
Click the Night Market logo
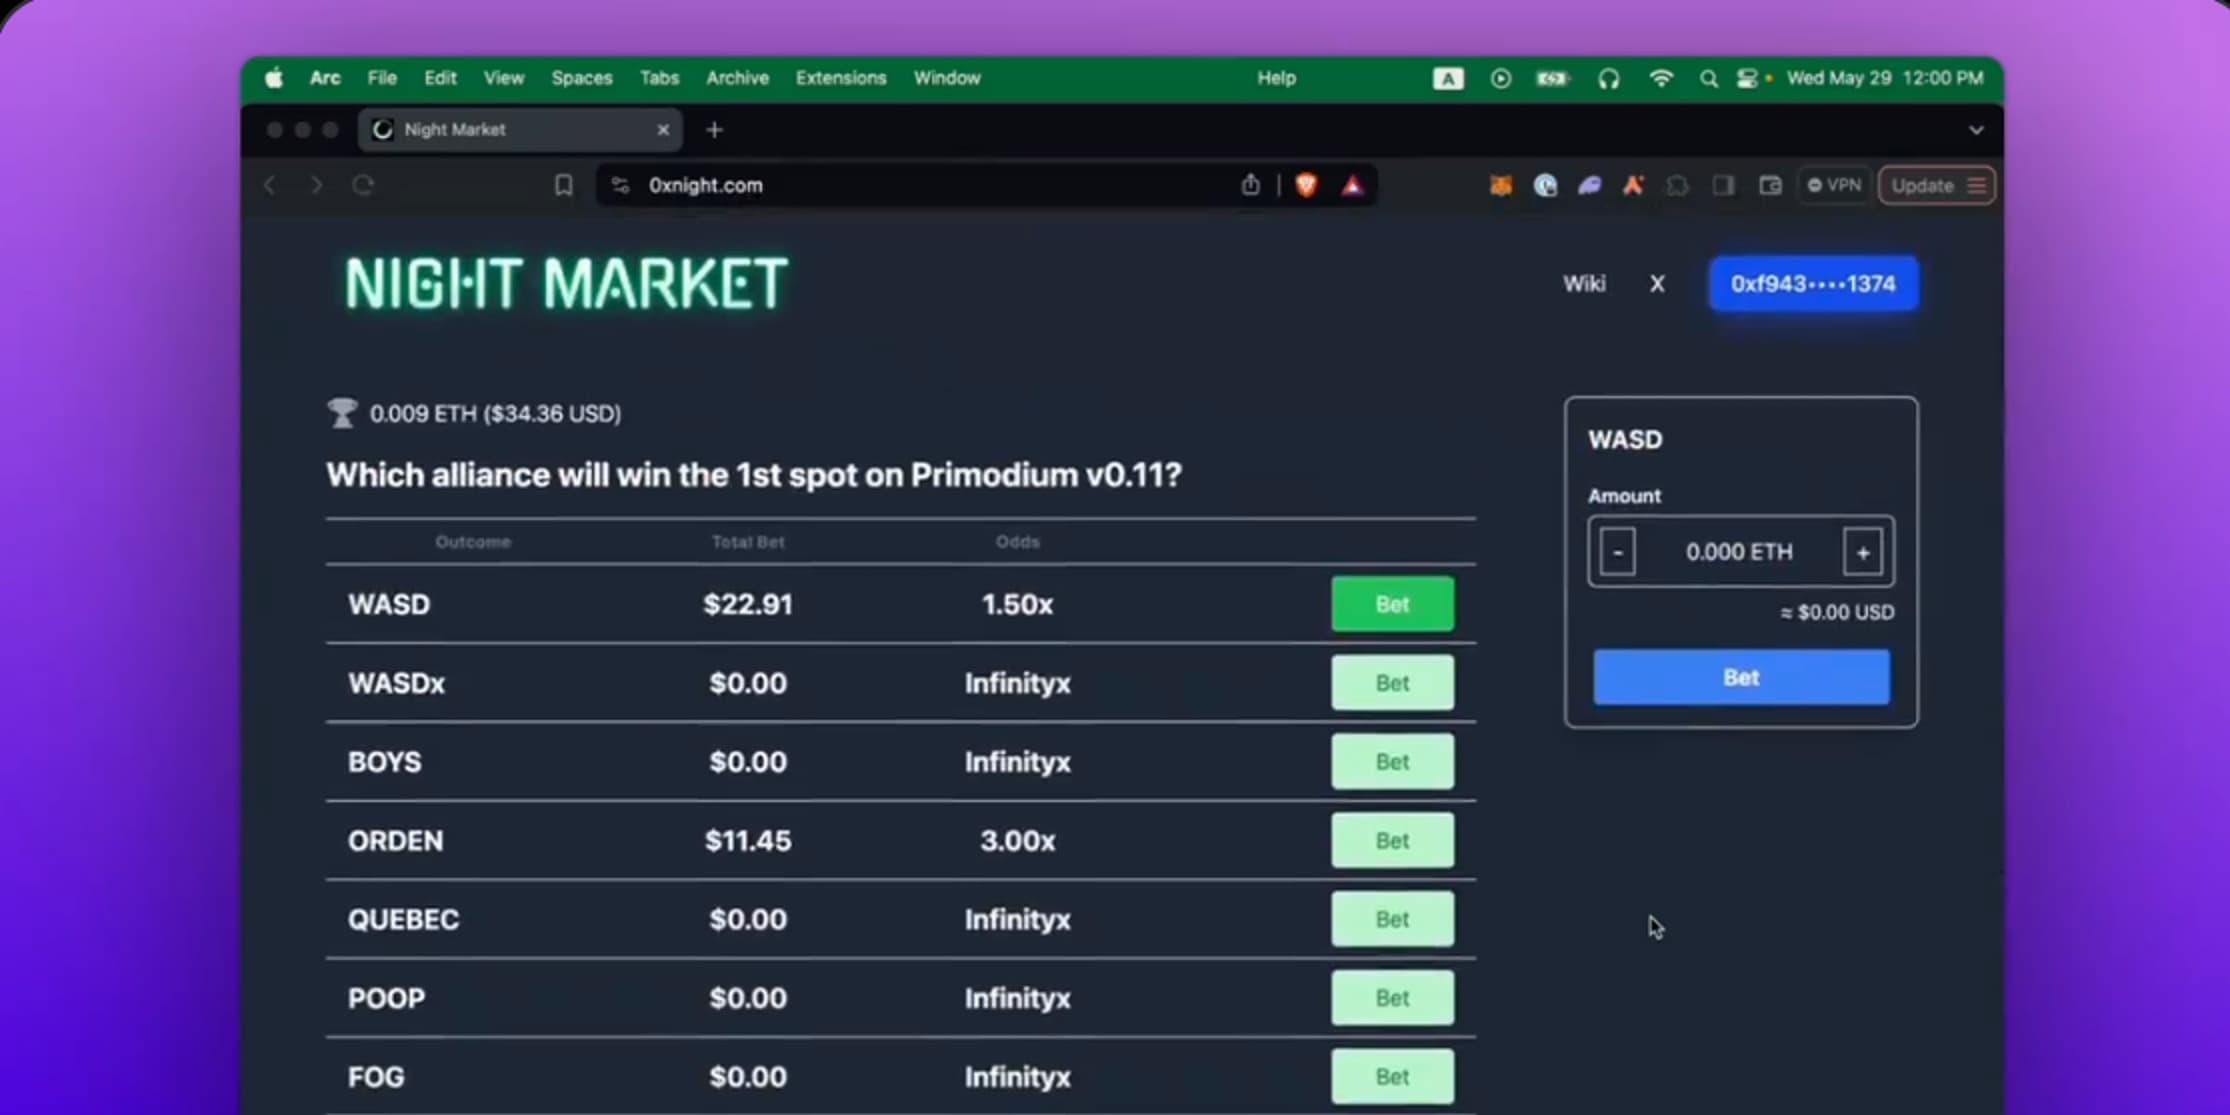[566, 283]
